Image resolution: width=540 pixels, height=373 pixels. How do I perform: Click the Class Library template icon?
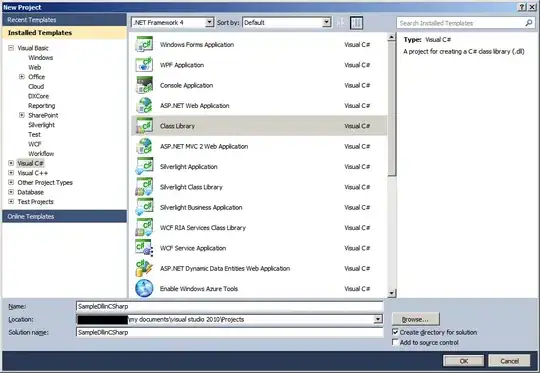coord(144,126)
